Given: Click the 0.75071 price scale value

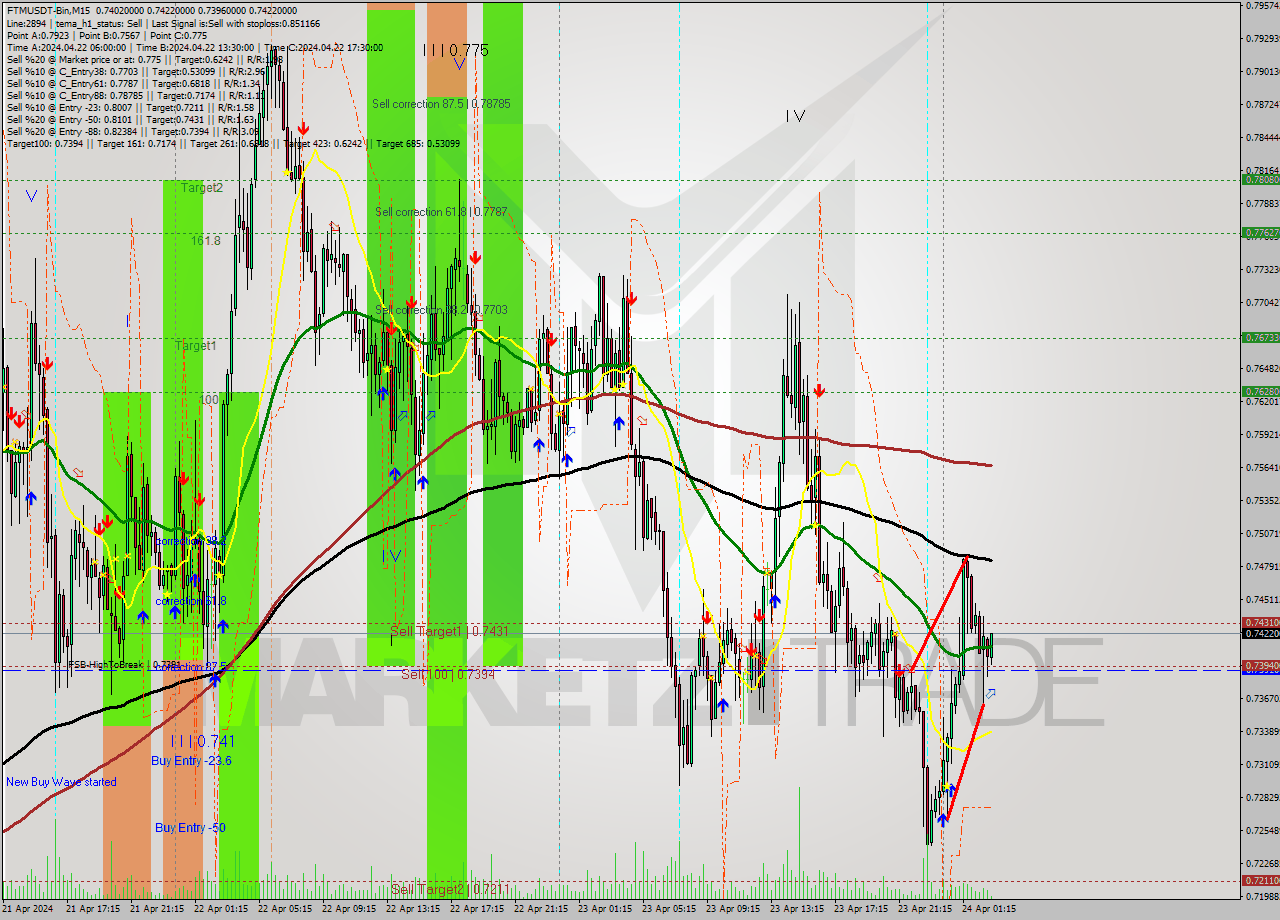Looking at the screenshot, I should (x=1262, y=533).
